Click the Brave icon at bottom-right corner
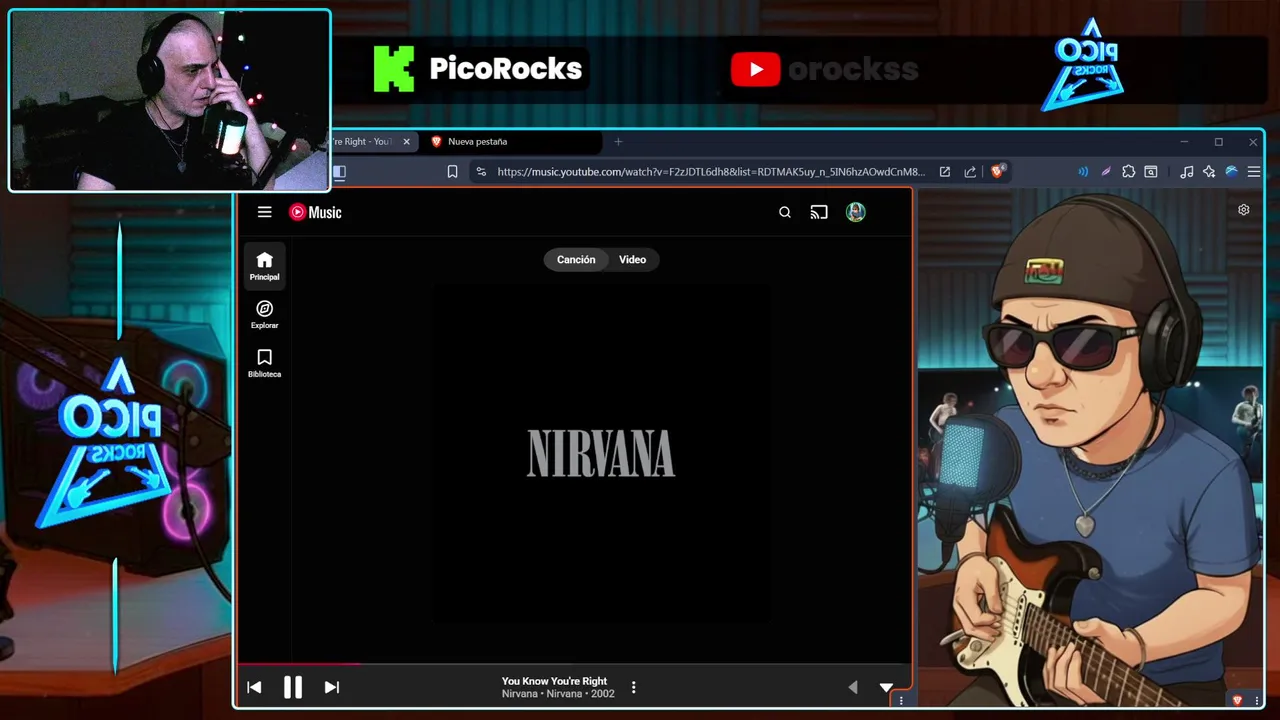 click(1237, 700)
